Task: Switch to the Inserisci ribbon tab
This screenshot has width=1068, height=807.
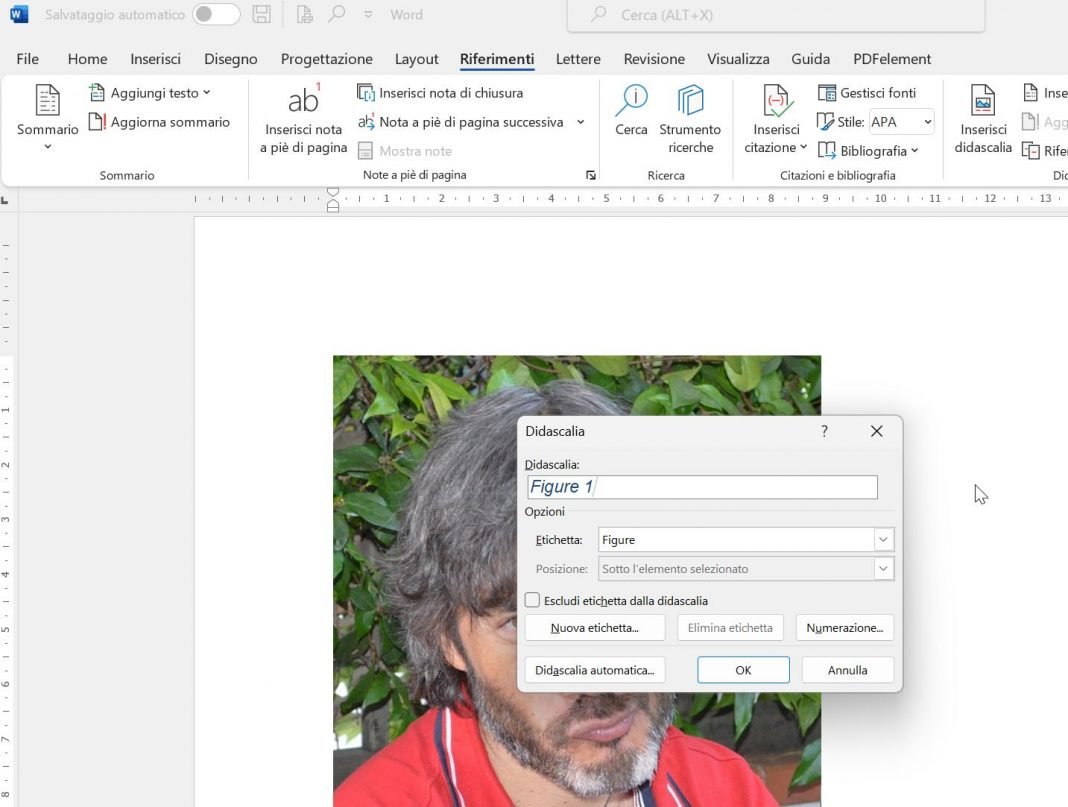Action: 155,59
